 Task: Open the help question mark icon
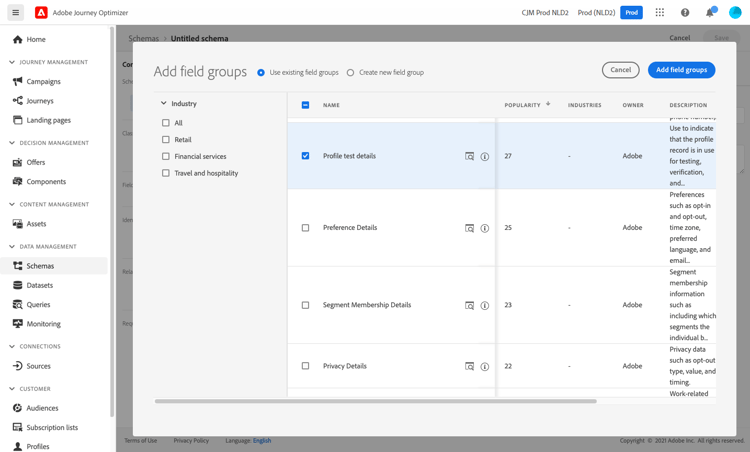(685, 13)
